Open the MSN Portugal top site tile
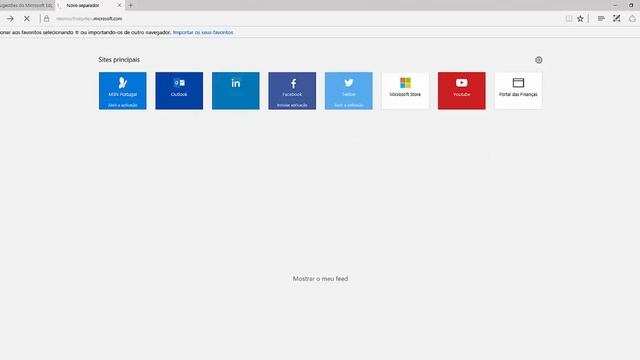 point(122,91)
